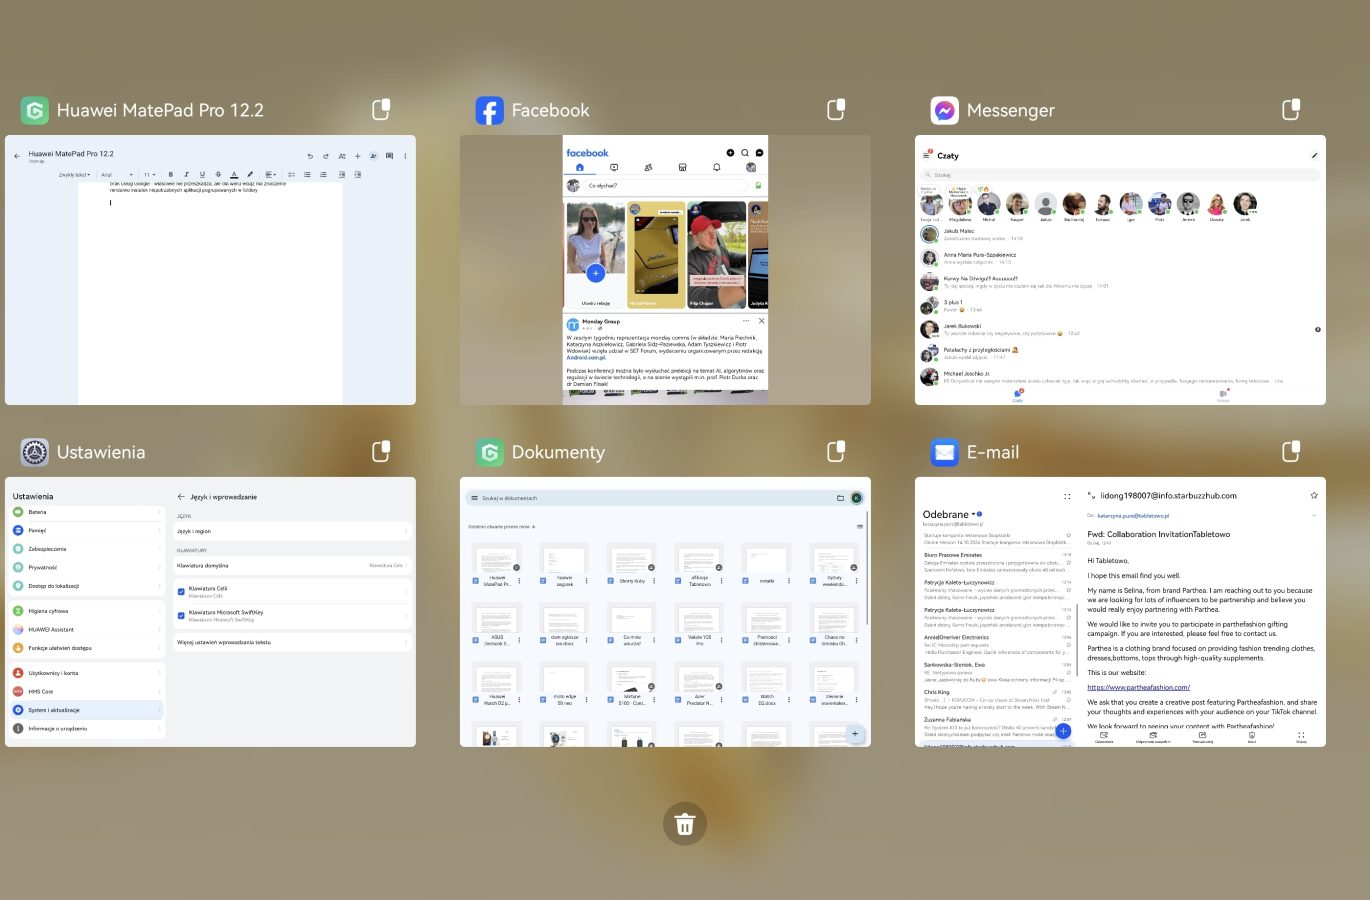
Task: Click the Messenger compose pencil icon
Action: pyautogui.click(x=1314, y=156)
